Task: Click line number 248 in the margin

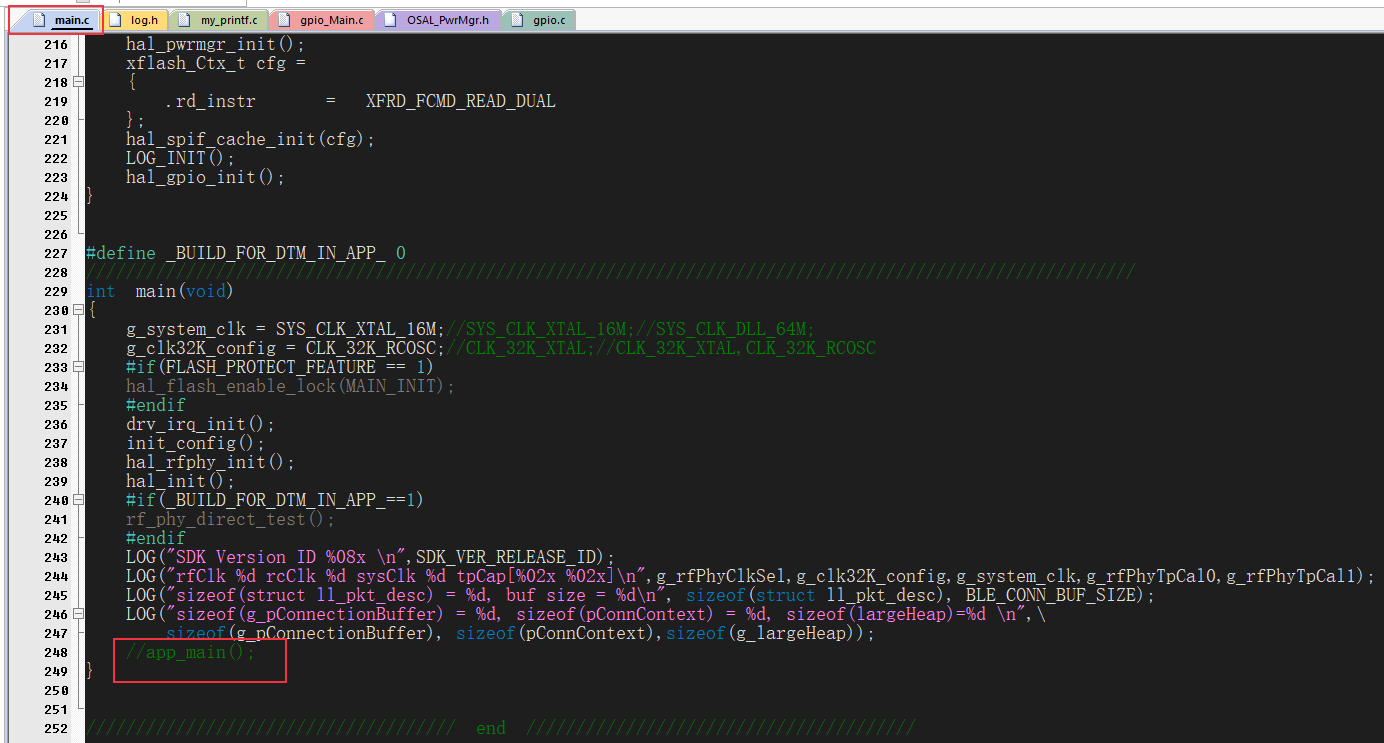Action: point(56,652)
